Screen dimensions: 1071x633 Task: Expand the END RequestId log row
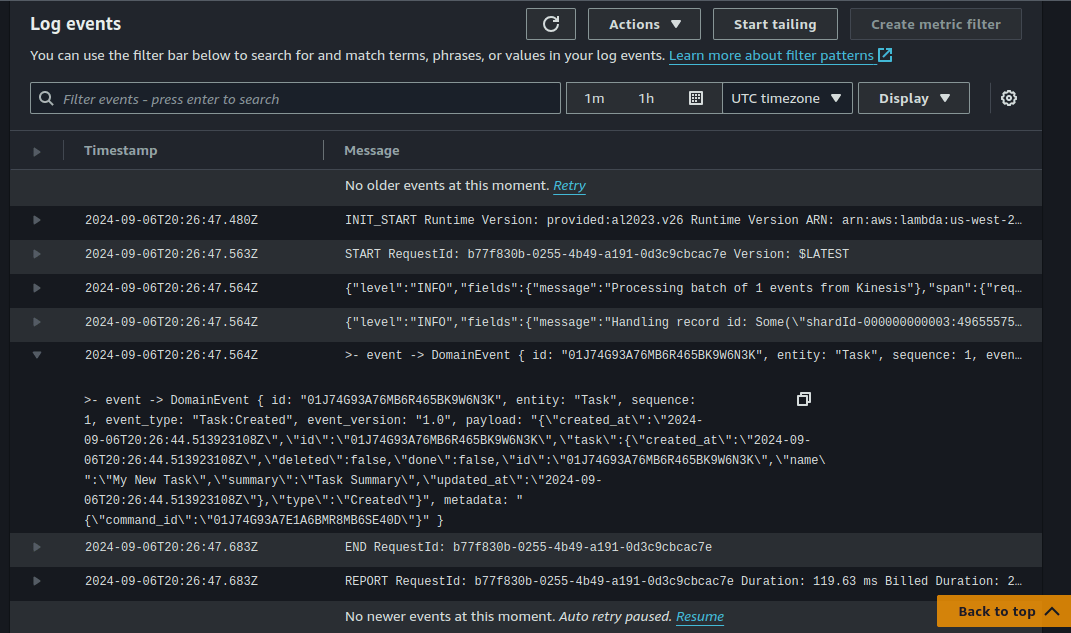37,547
